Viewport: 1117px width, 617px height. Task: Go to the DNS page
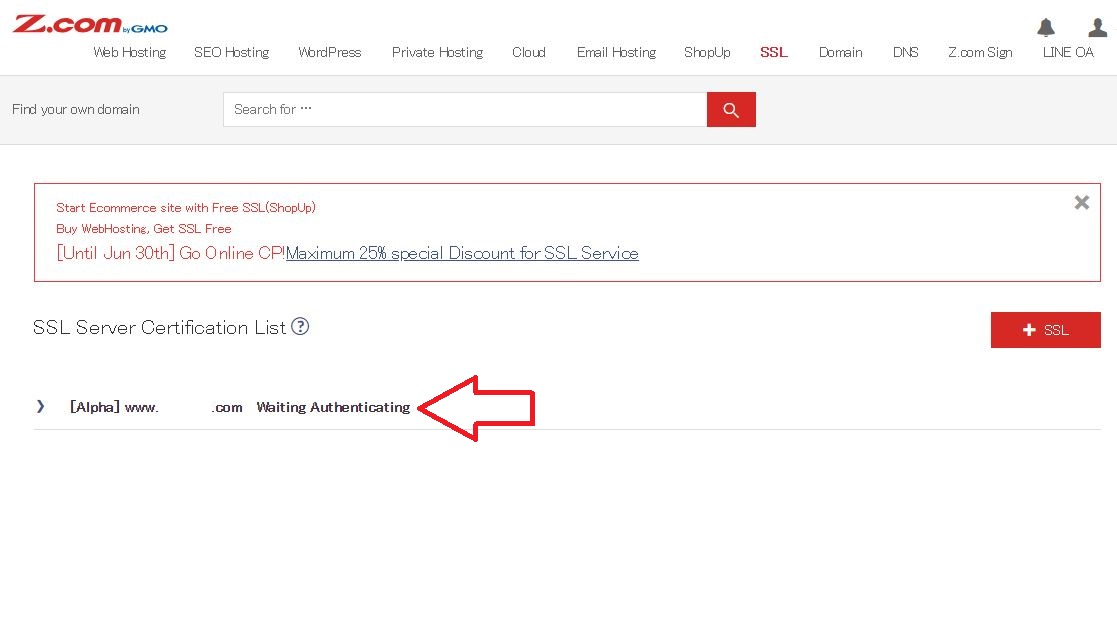(x=905, y=52)
